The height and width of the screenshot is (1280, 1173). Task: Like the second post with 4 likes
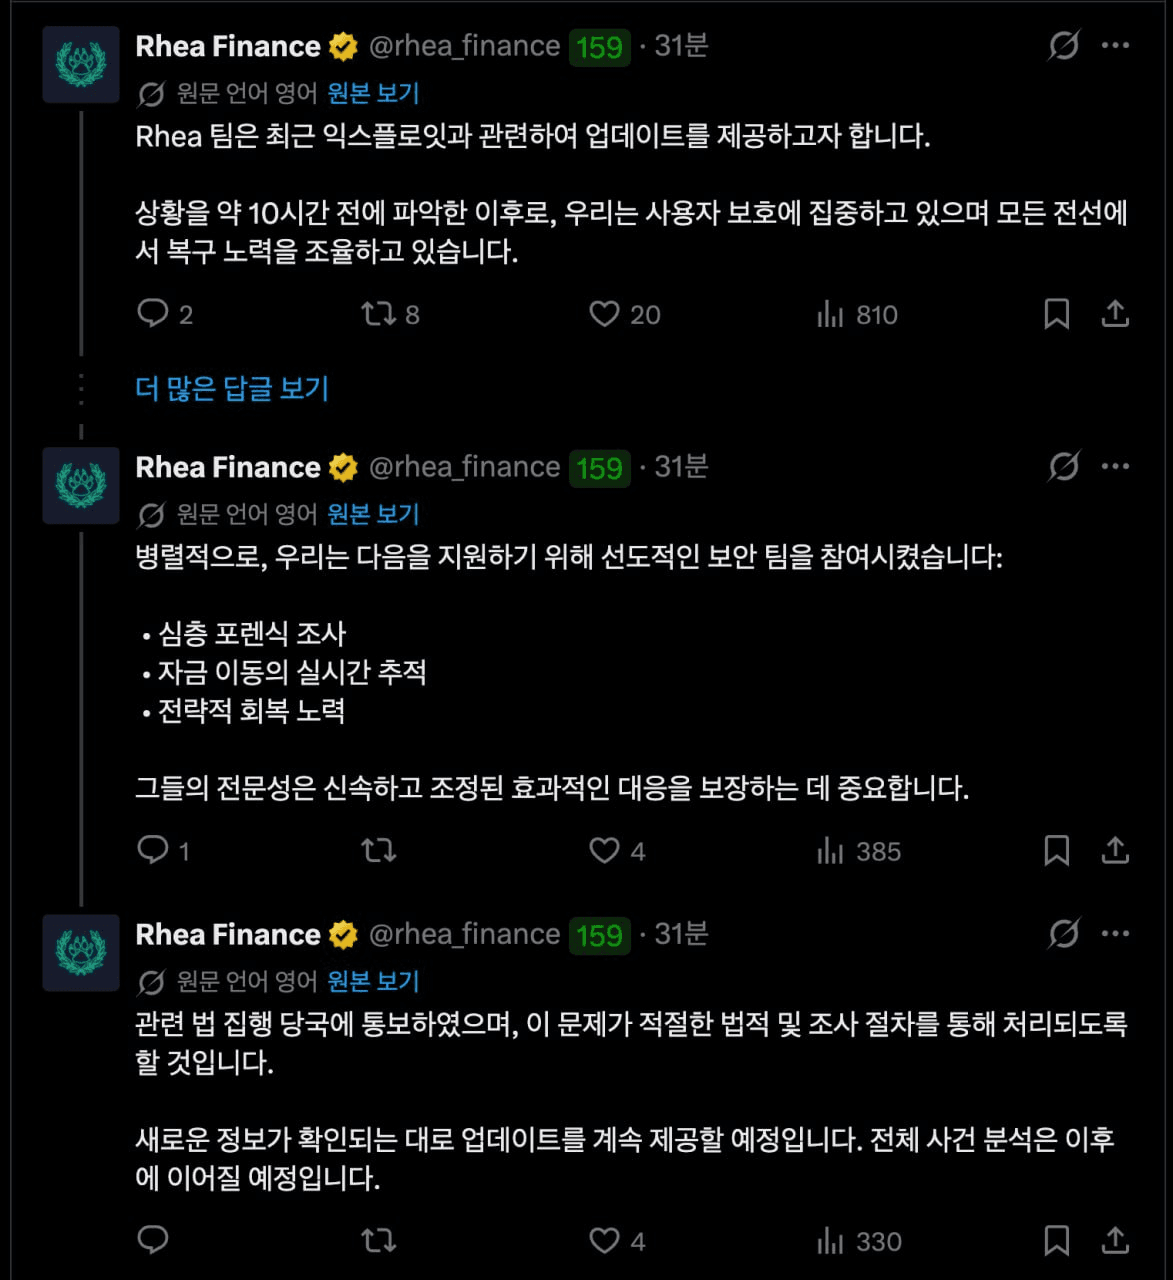[604, 851]
